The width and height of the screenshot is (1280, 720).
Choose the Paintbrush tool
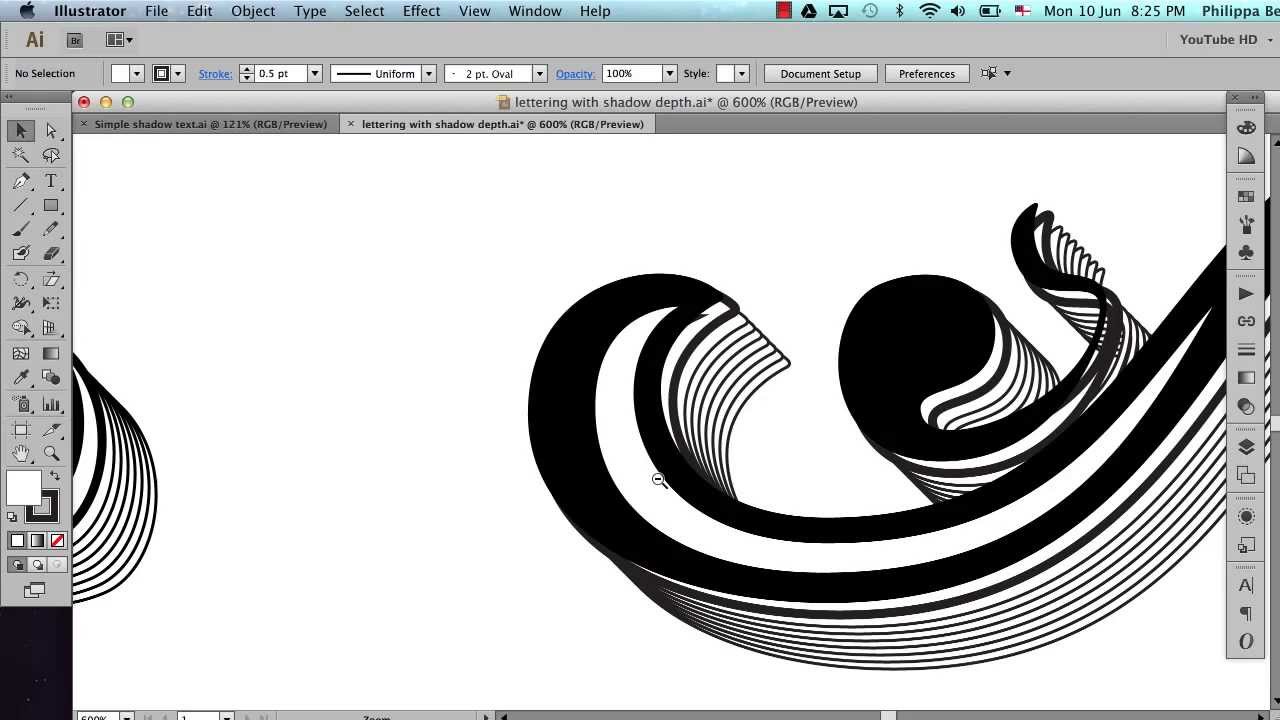(x=21, y=229)
